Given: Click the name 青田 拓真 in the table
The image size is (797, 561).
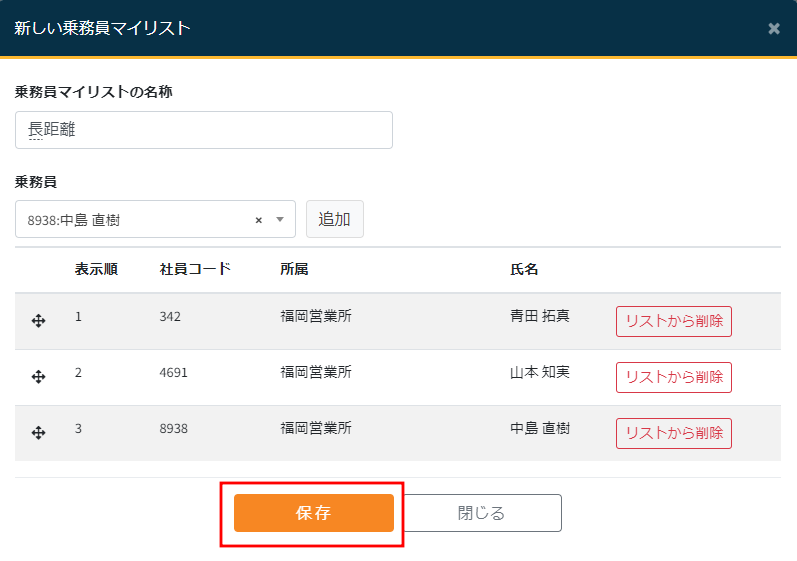Looking at the screenshot, I should pyautogui.click(x=540, y=316).
